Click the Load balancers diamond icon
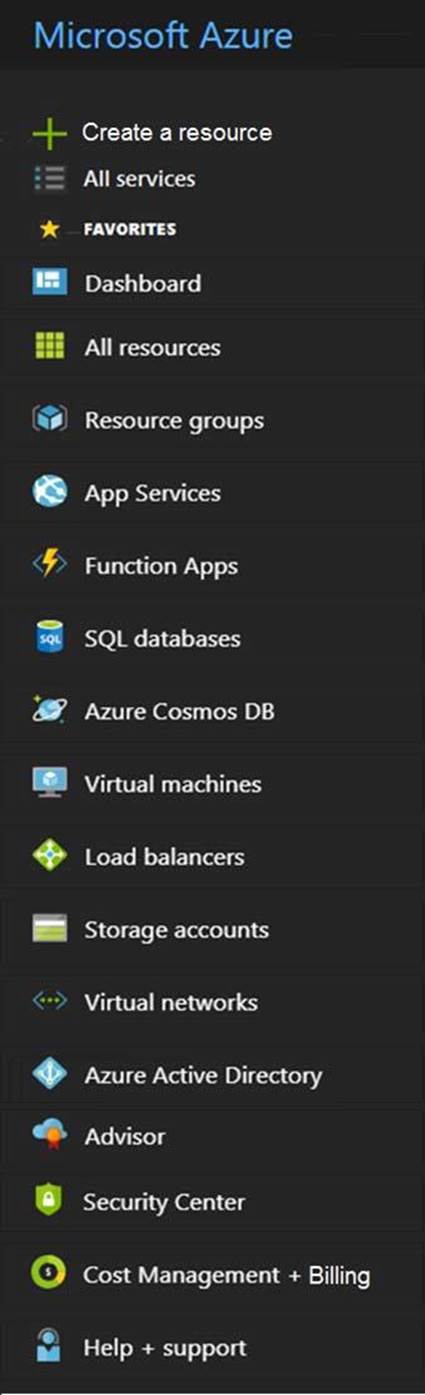Image resolution: width=425 pixels, height=1395 pixels. point(49,857)
